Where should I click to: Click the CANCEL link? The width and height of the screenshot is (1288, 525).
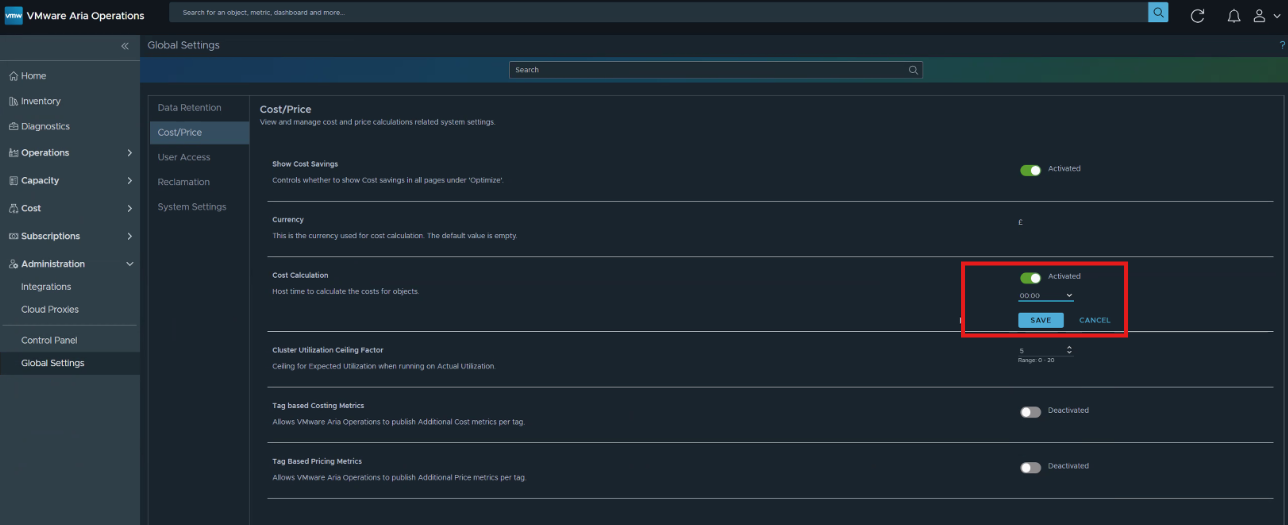pyautogui.click(x=1095, y=320)
